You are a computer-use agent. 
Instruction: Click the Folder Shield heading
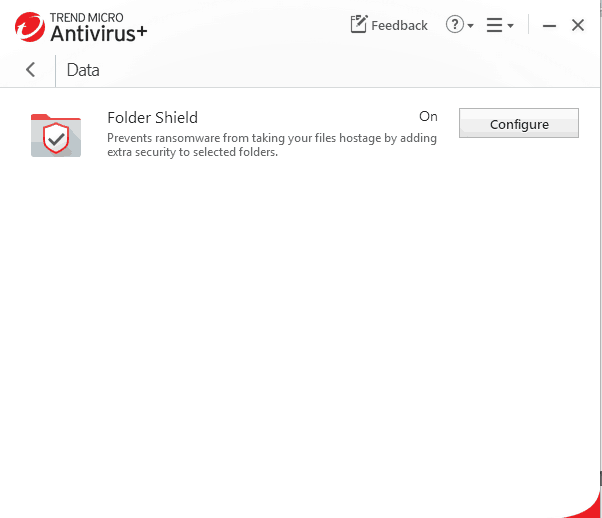(x=152, y=118)
